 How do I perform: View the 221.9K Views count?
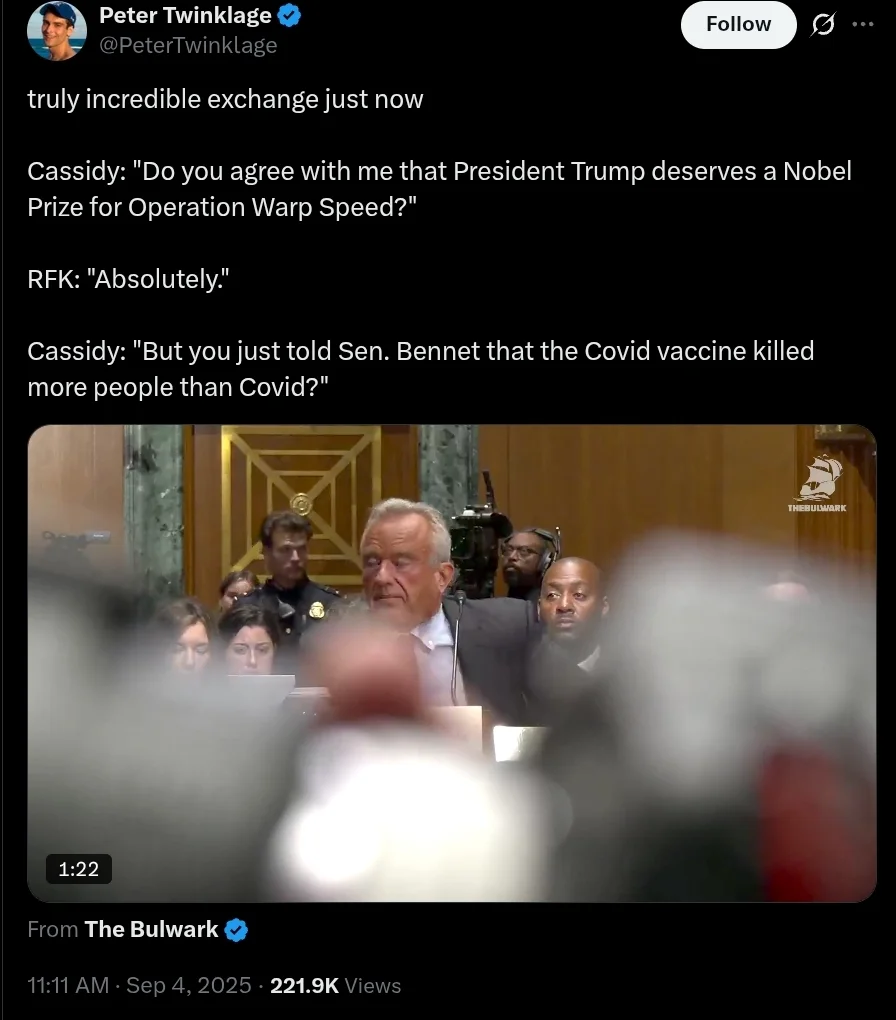click(x=336, y=986)
